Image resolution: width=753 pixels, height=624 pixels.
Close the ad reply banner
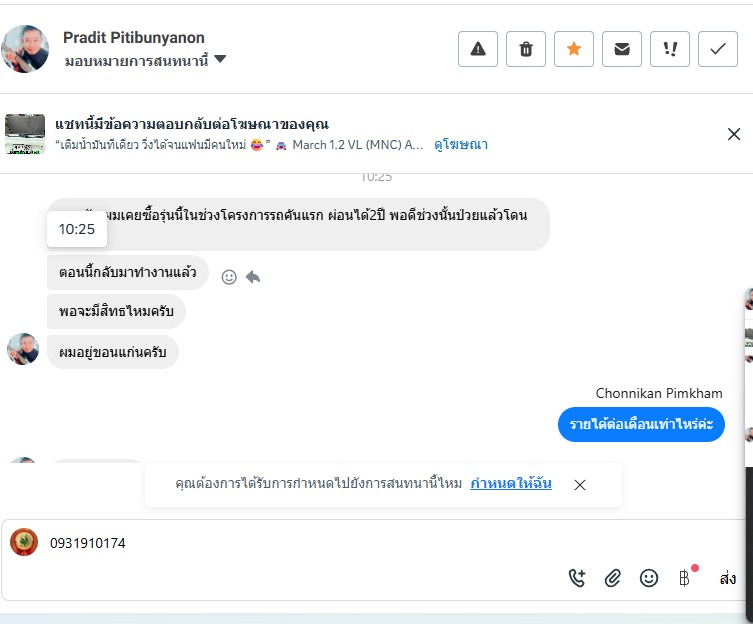[x=734, y=134]
